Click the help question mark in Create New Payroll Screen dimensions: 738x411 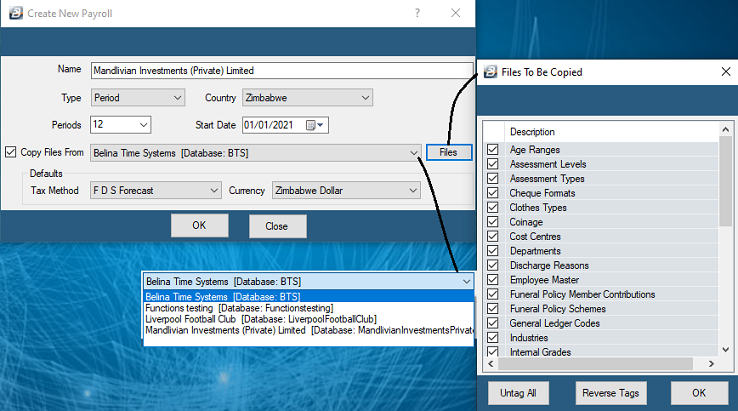coord(417,13)
